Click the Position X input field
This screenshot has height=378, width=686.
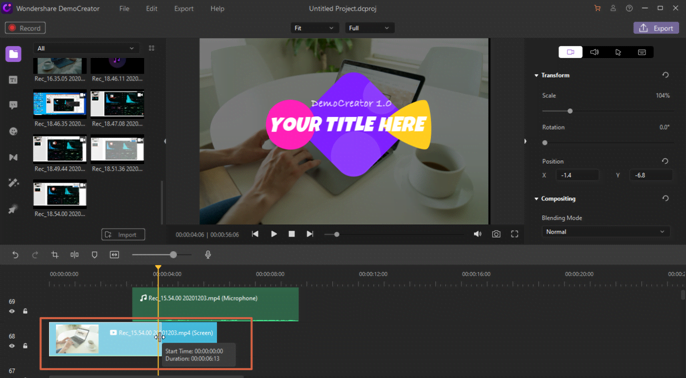click(x=578, y=175)
